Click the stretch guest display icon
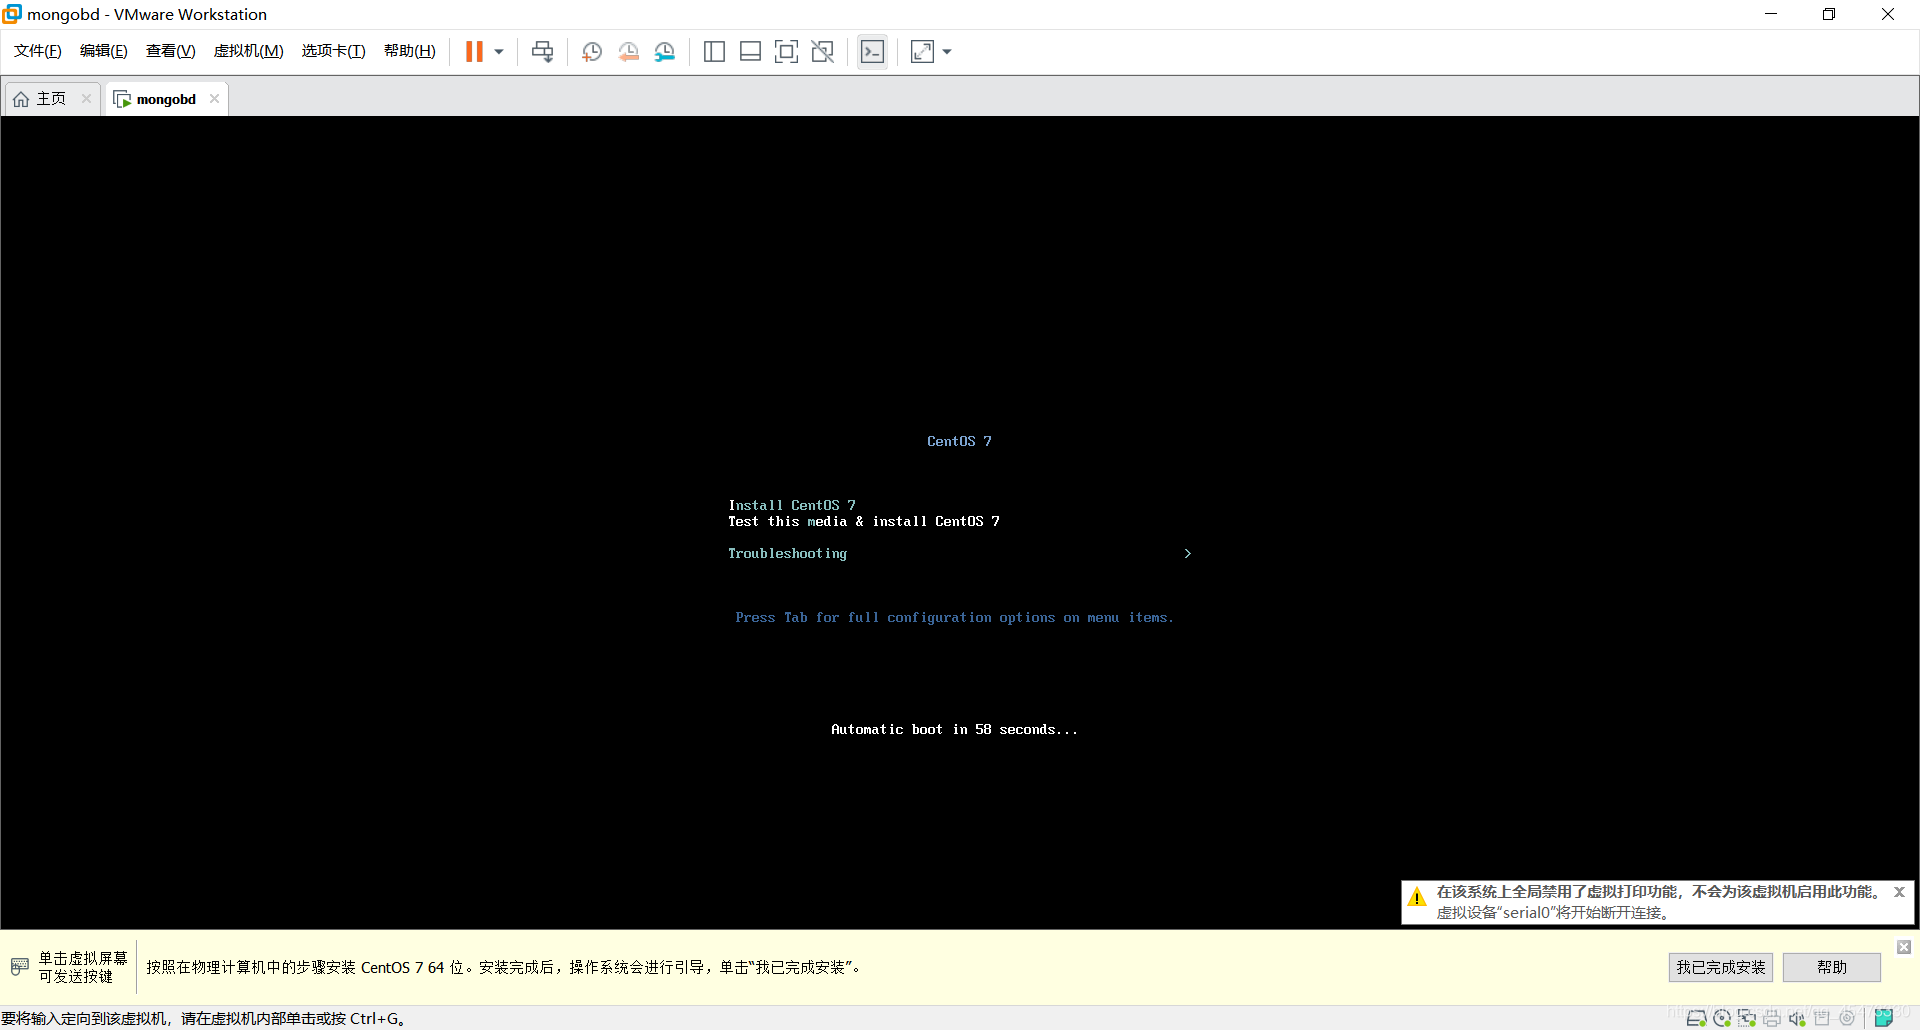 [x=922, y=51]
